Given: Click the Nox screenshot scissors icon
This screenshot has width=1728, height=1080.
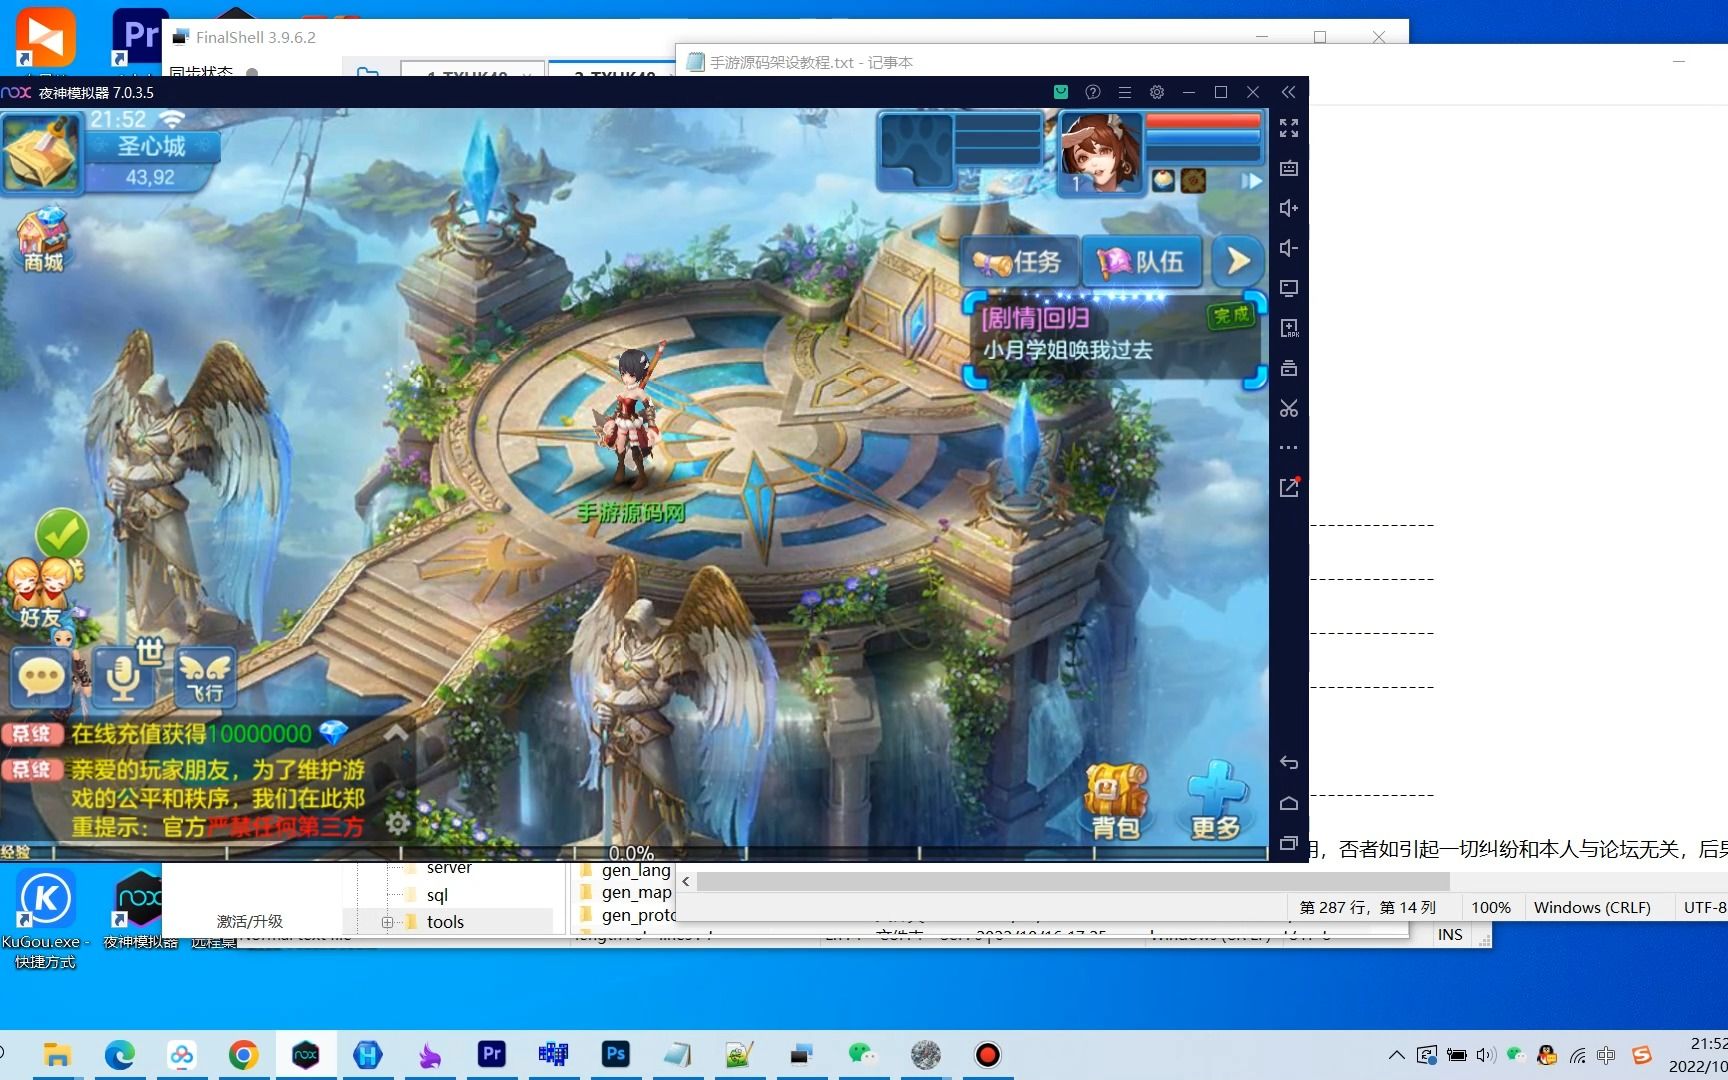Looking at the screenshot, I should click(1289, 408).
